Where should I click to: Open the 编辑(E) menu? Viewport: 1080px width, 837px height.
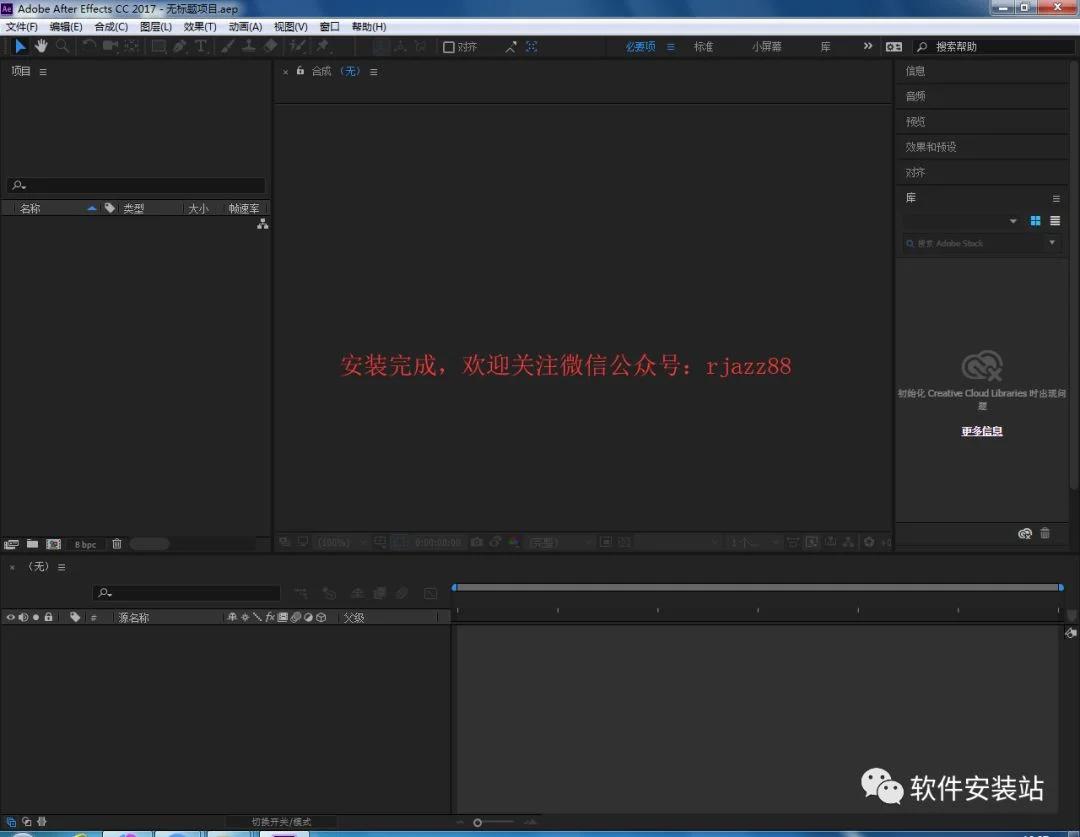point(65,27)
